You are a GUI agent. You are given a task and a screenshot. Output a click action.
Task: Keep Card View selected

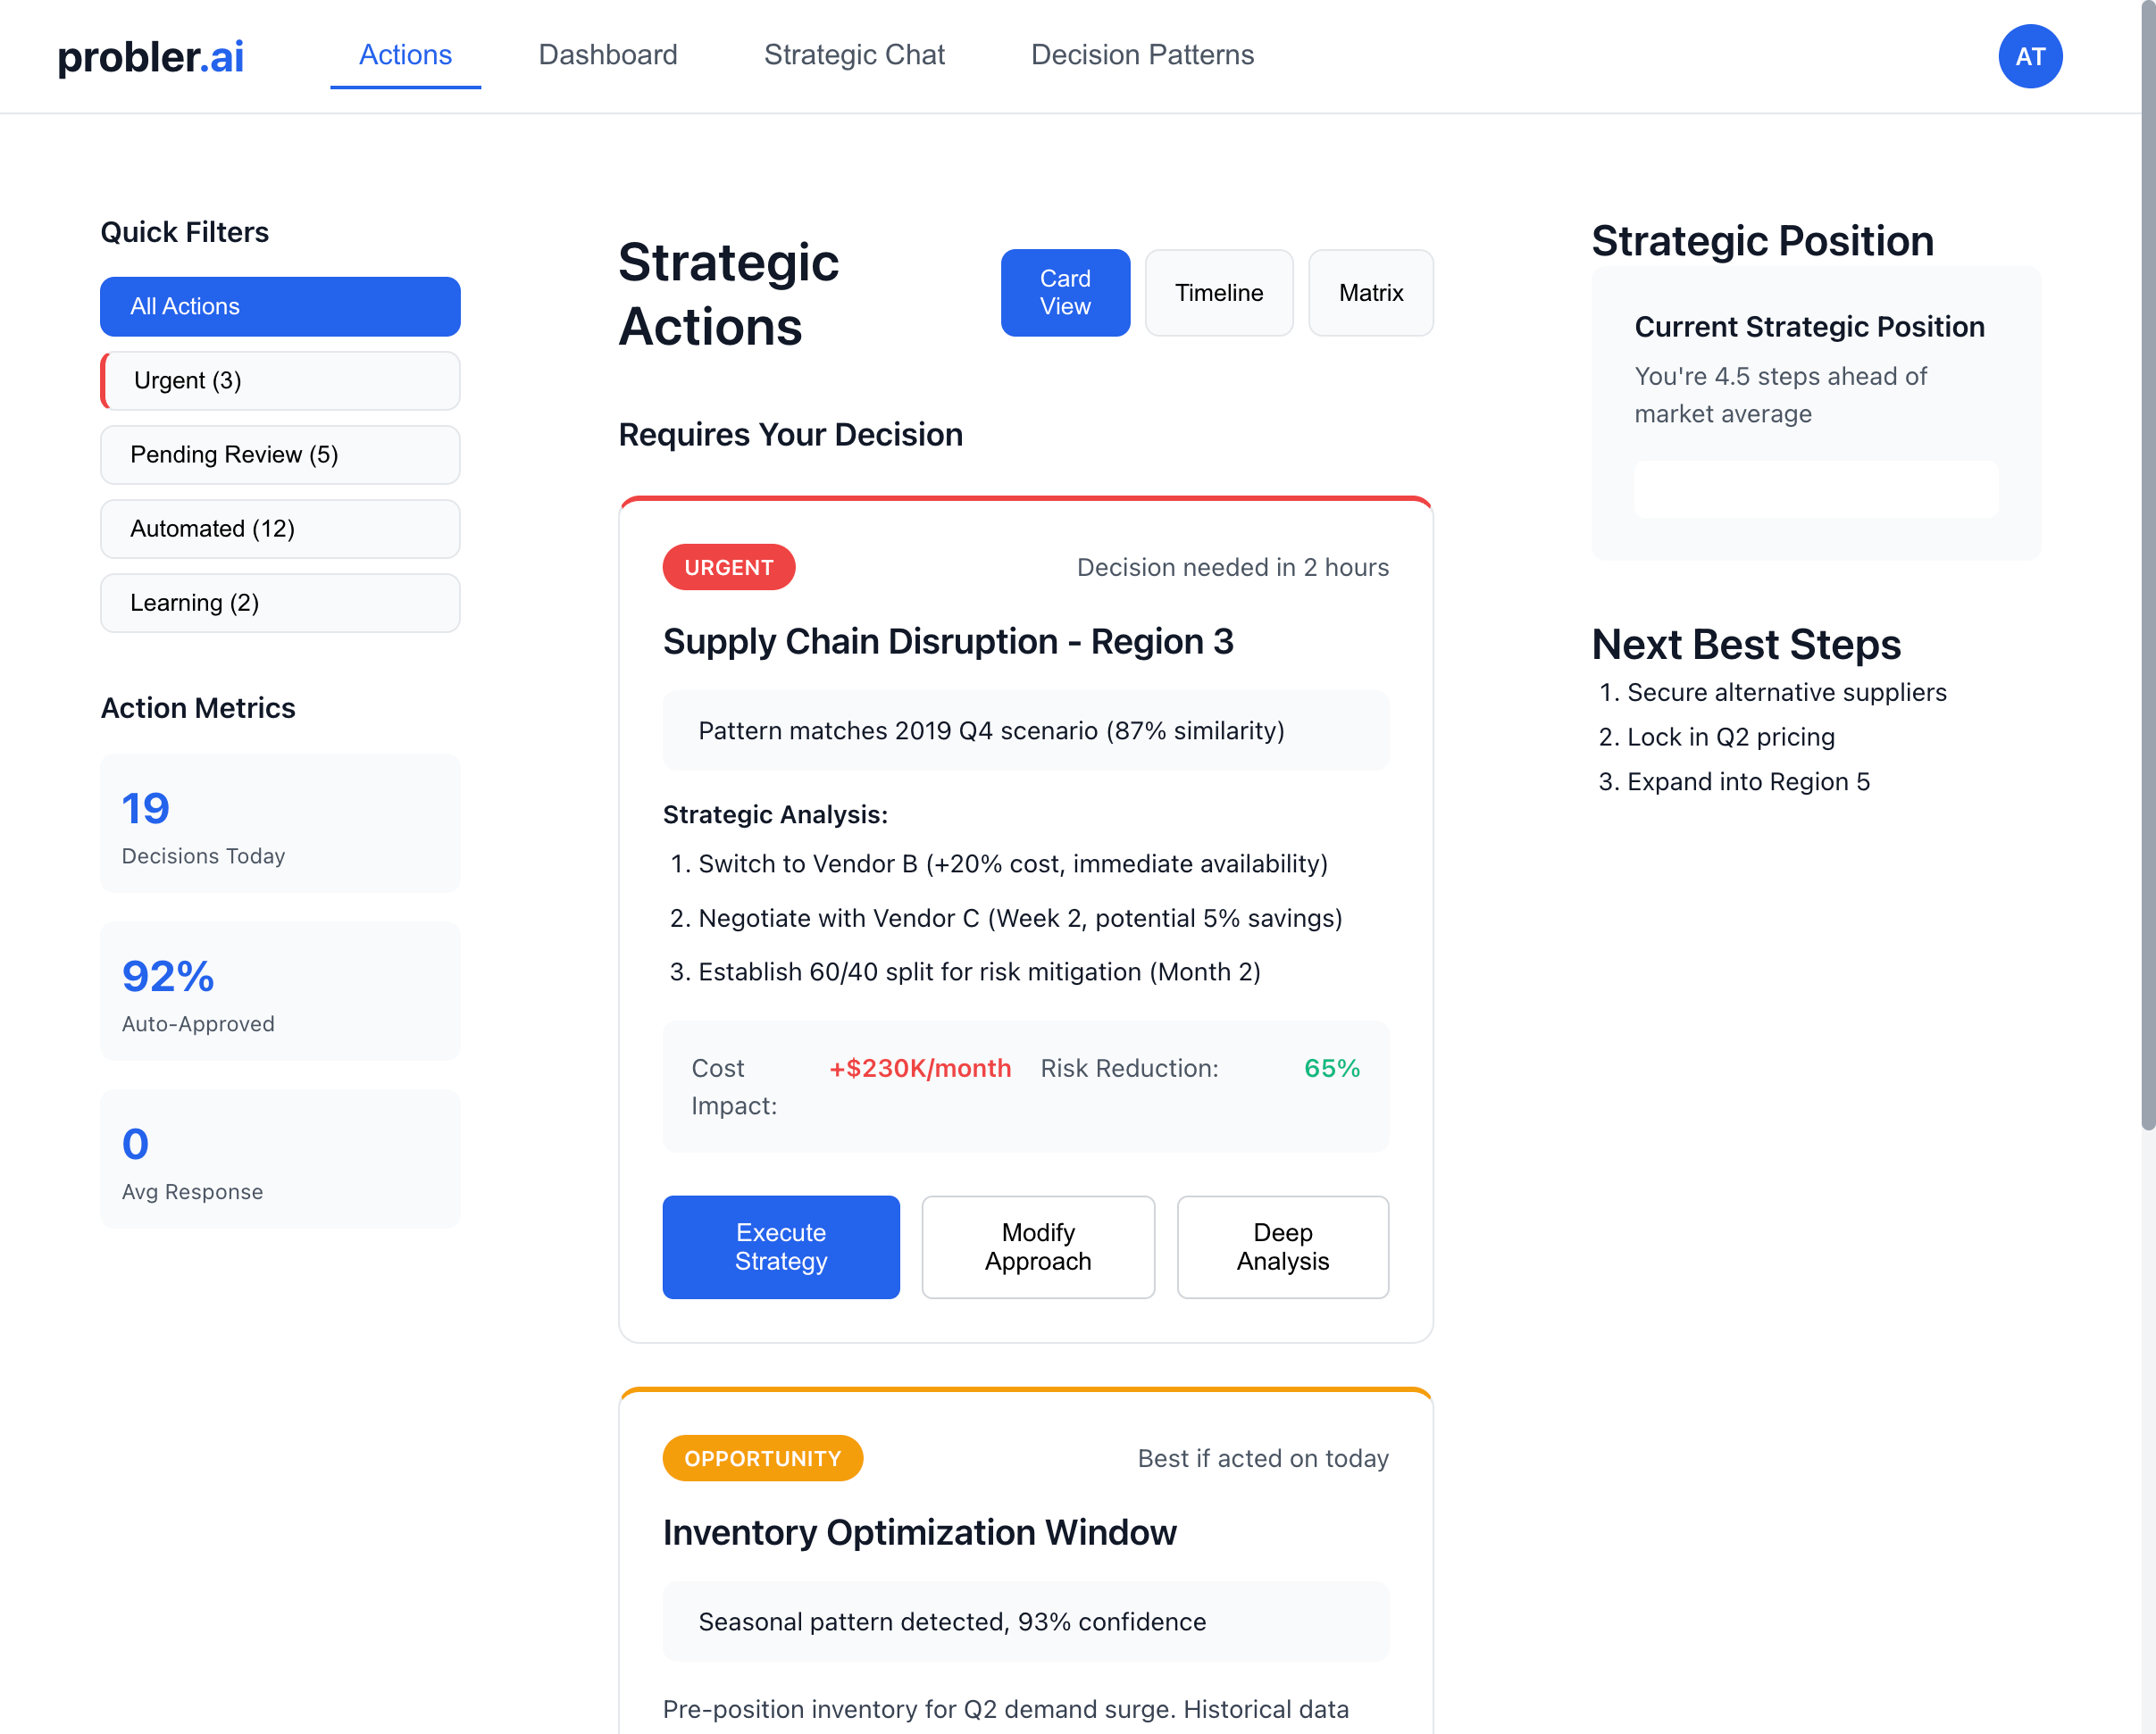pos(1064,293)
